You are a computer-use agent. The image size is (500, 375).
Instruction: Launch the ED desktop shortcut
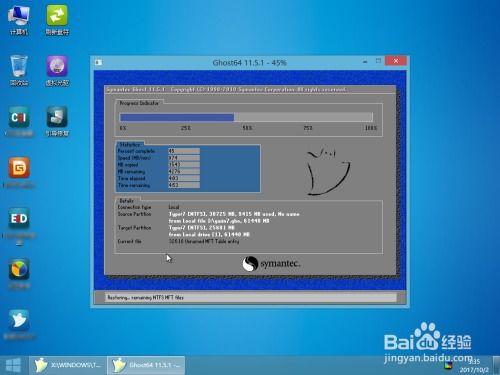[19, 226]
